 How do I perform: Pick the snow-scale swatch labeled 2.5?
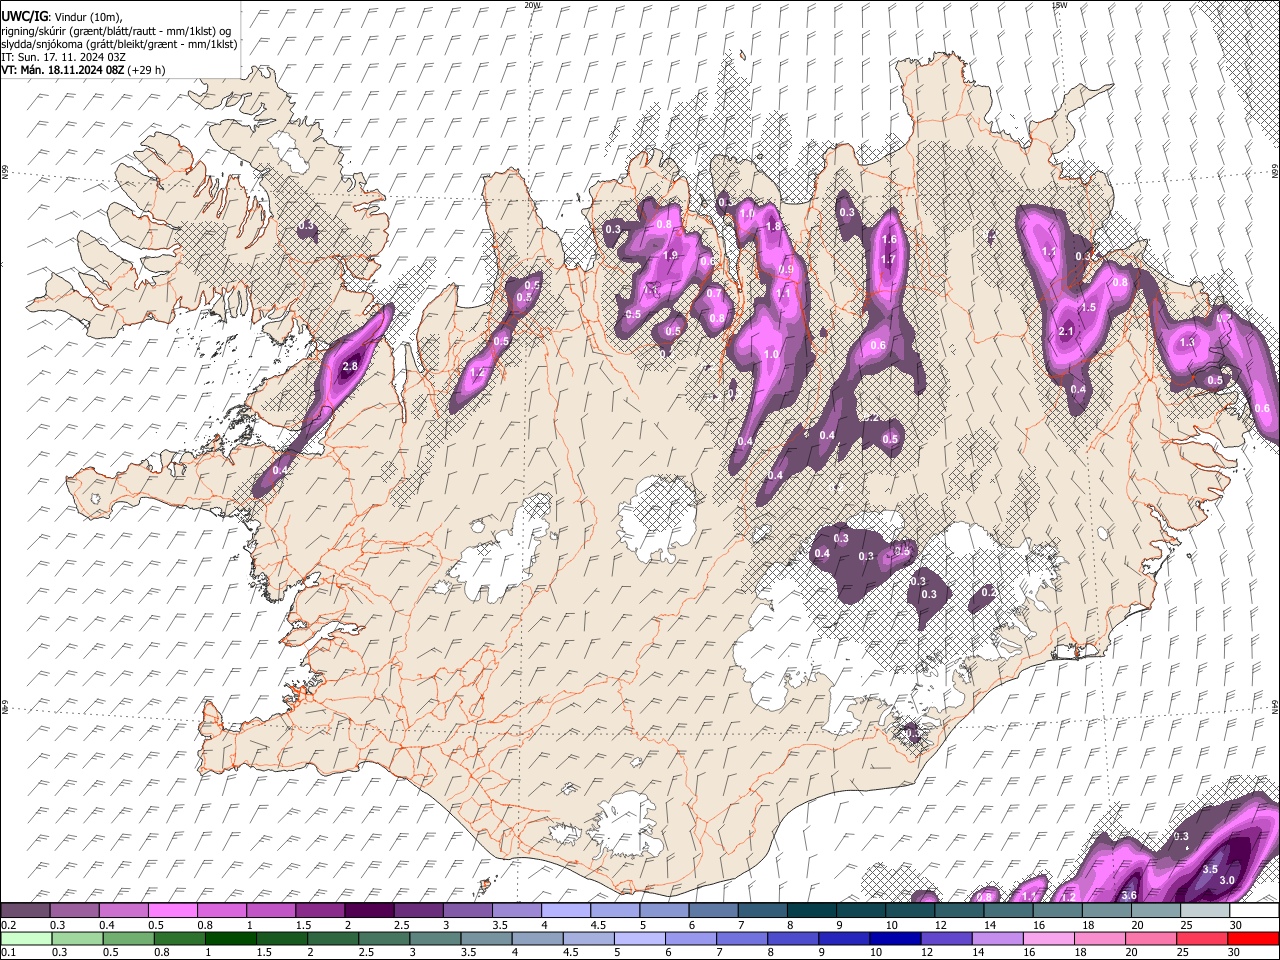click(x=418, y=910)
